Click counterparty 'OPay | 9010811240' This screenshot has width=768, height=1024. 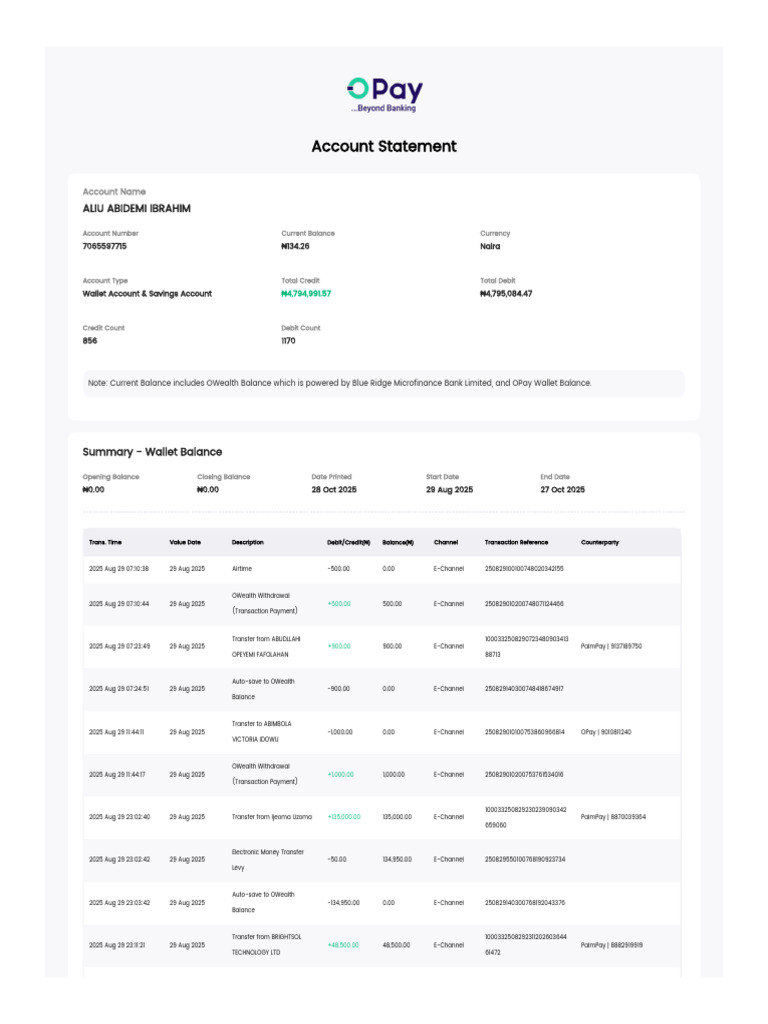click(605, 732)
